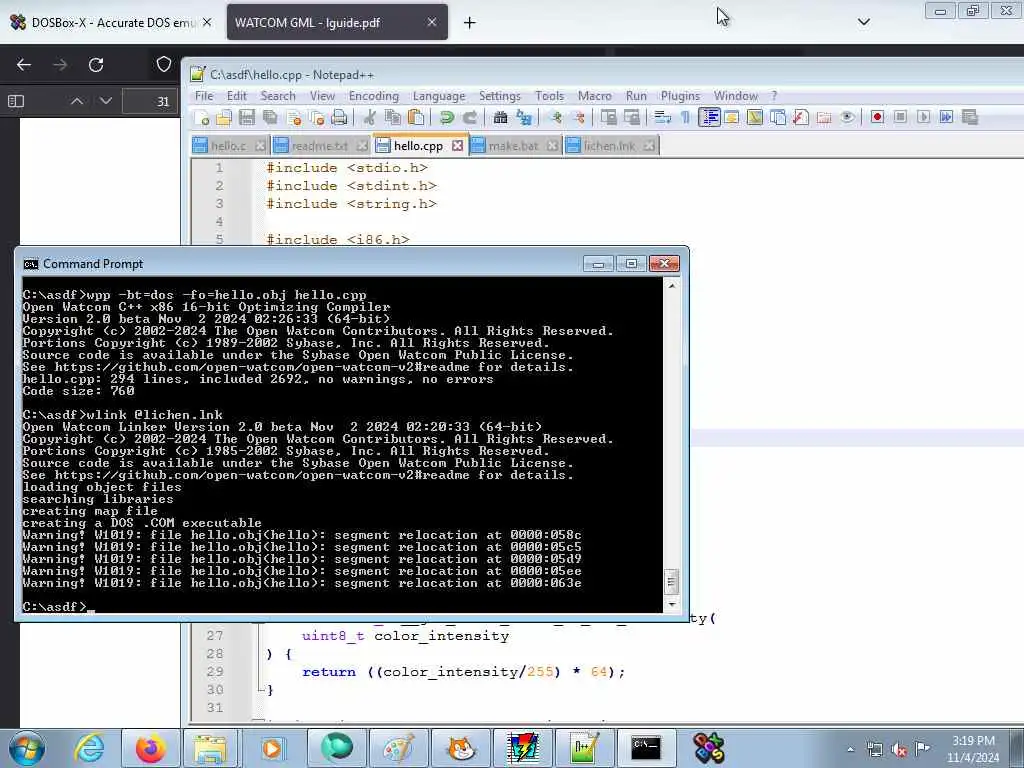Image resolution: width=1024 pixels, height=768 pixels.
Task: Click Command Prompt scrollbar up arrow
Action: point(671,286)
